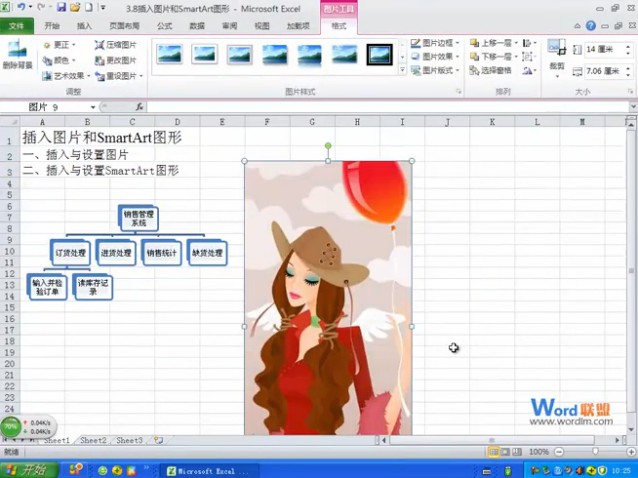Open Picture Border (图片边框) dropdown
Image resolution: width=638 pixels, height=478 pixels.
click(x=435, y=43)
